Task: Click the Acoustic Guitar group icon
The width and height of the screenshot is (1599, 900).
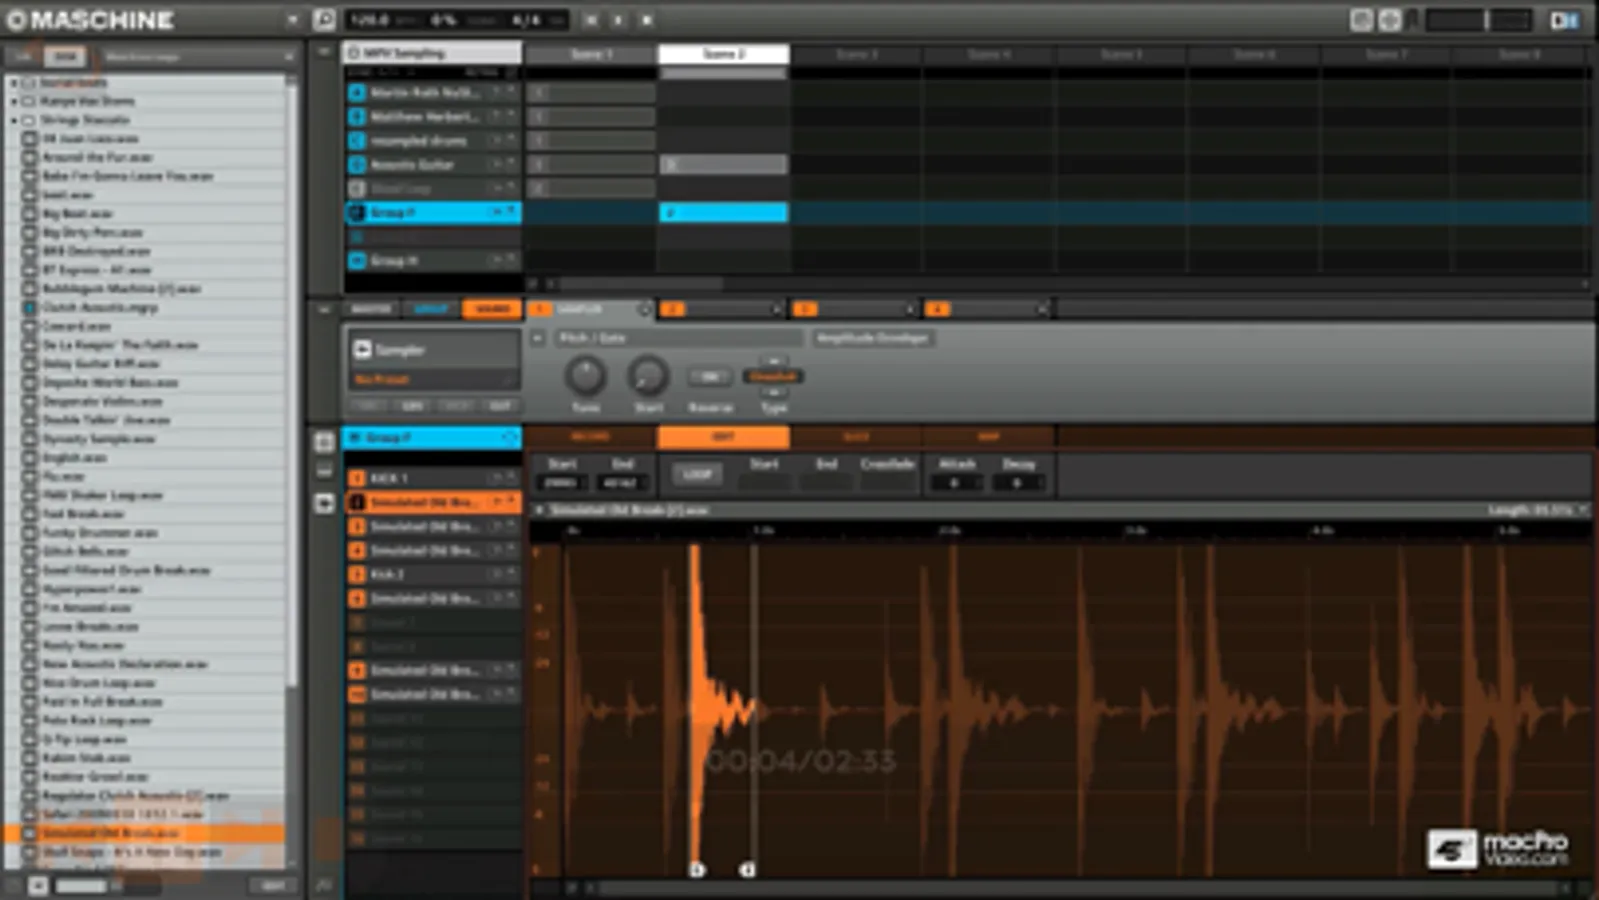Action: coord(357,165)
